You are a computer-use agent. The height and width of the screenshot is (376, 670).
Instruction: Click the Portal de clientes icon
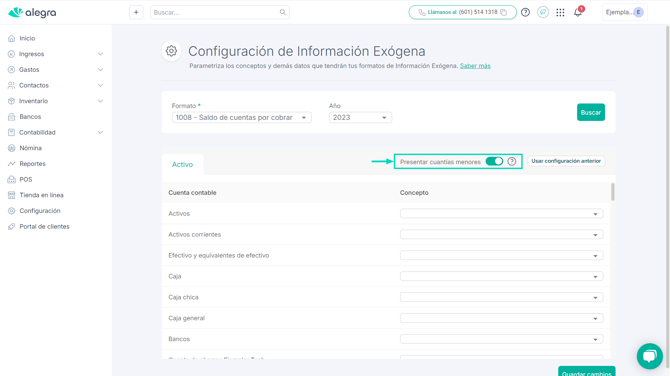[12, 226]
